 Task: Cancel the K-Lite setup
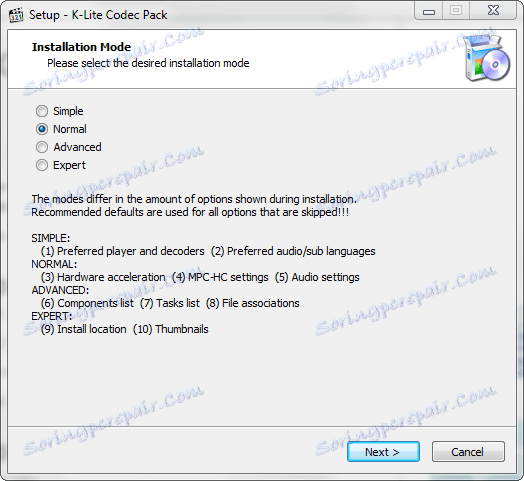click(468, 452)
